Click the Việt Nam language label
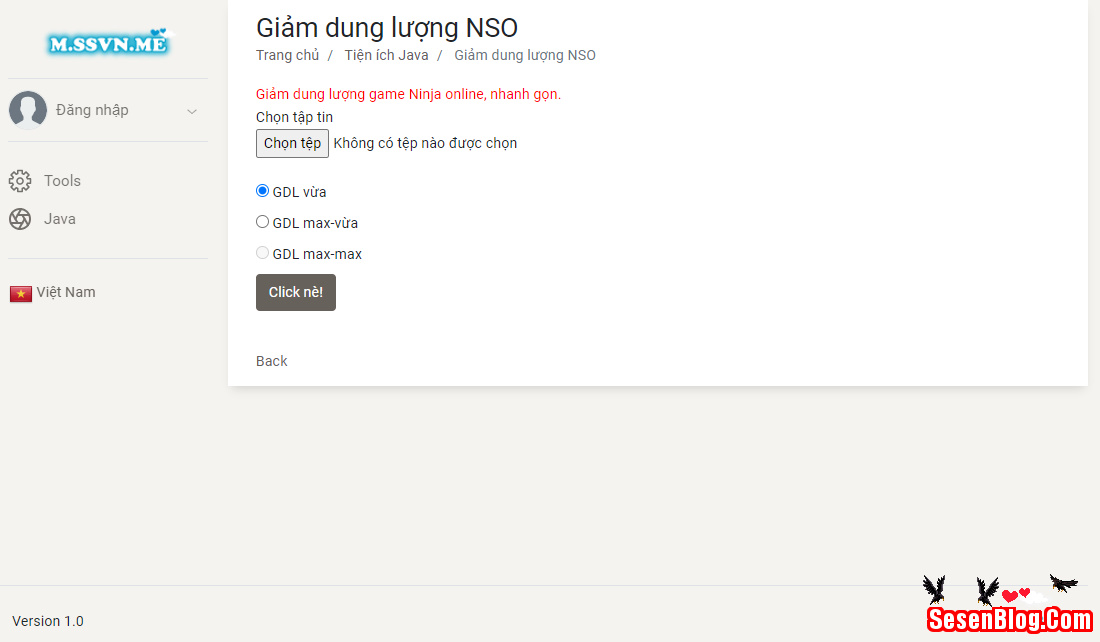 pos(66,292)
